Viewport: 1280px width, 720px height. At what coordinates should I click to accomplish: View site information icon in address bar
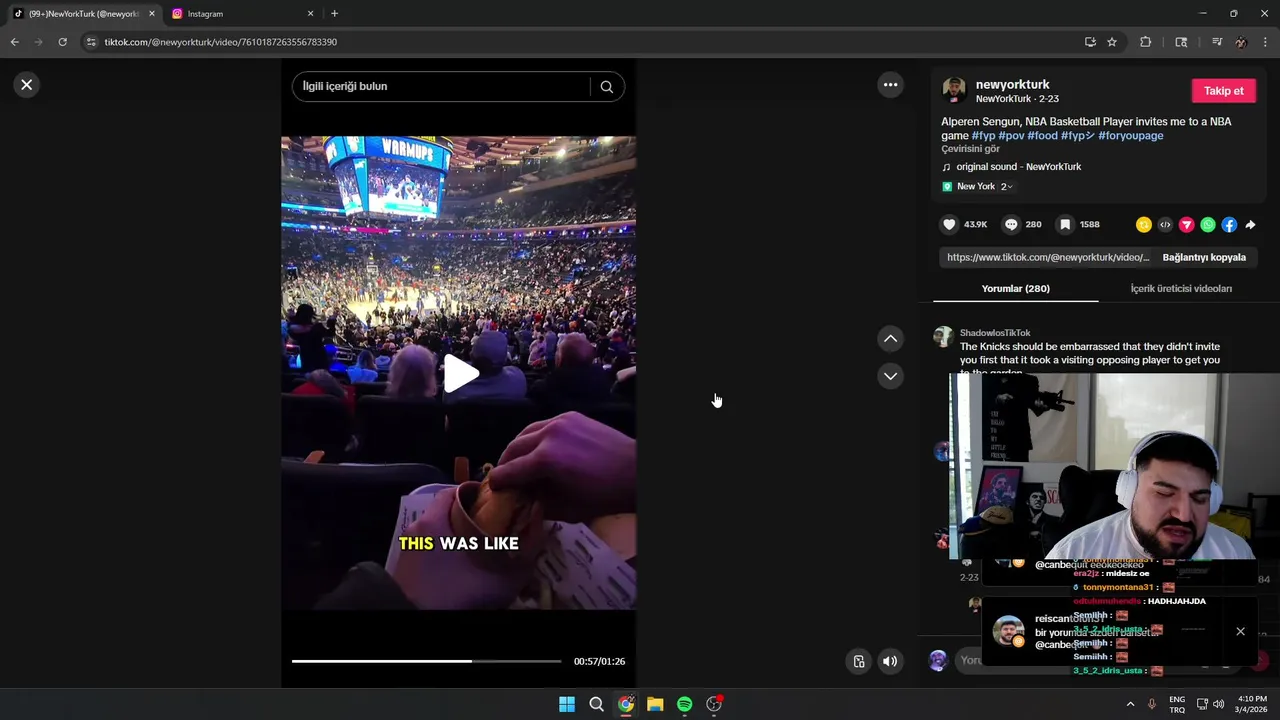(x=91, y=42)
